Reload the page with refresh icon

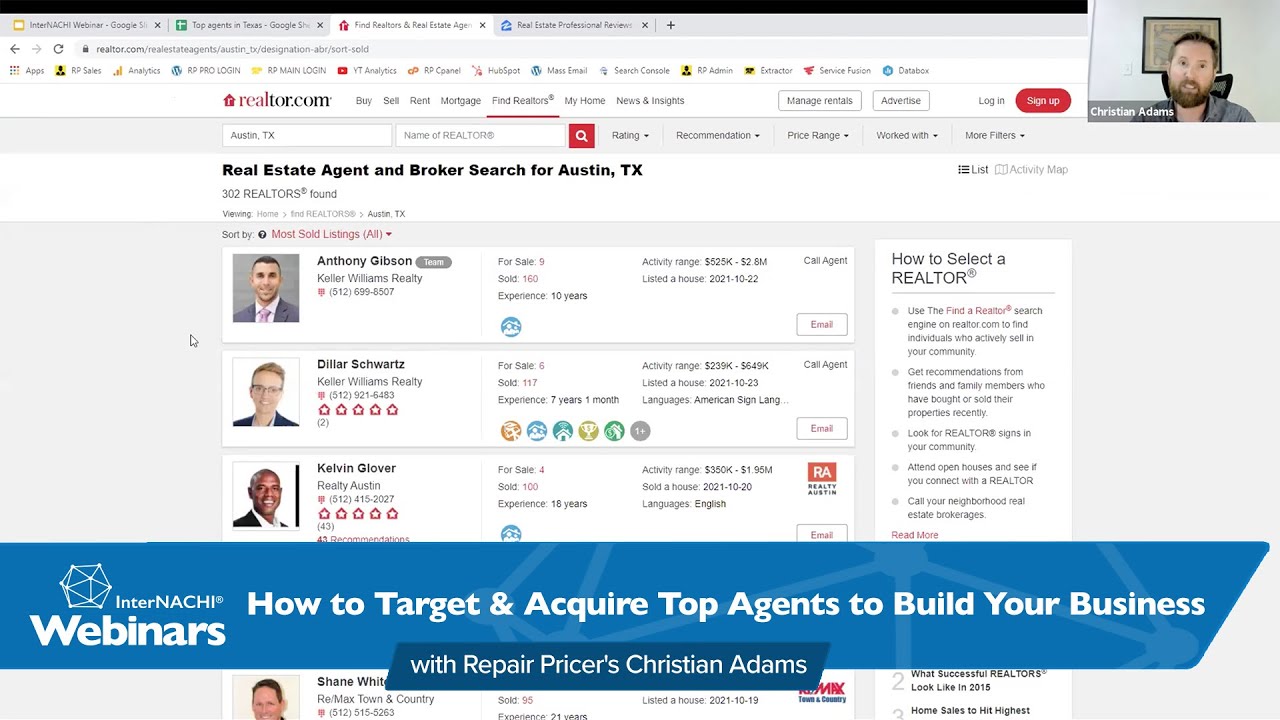[58, 48]
